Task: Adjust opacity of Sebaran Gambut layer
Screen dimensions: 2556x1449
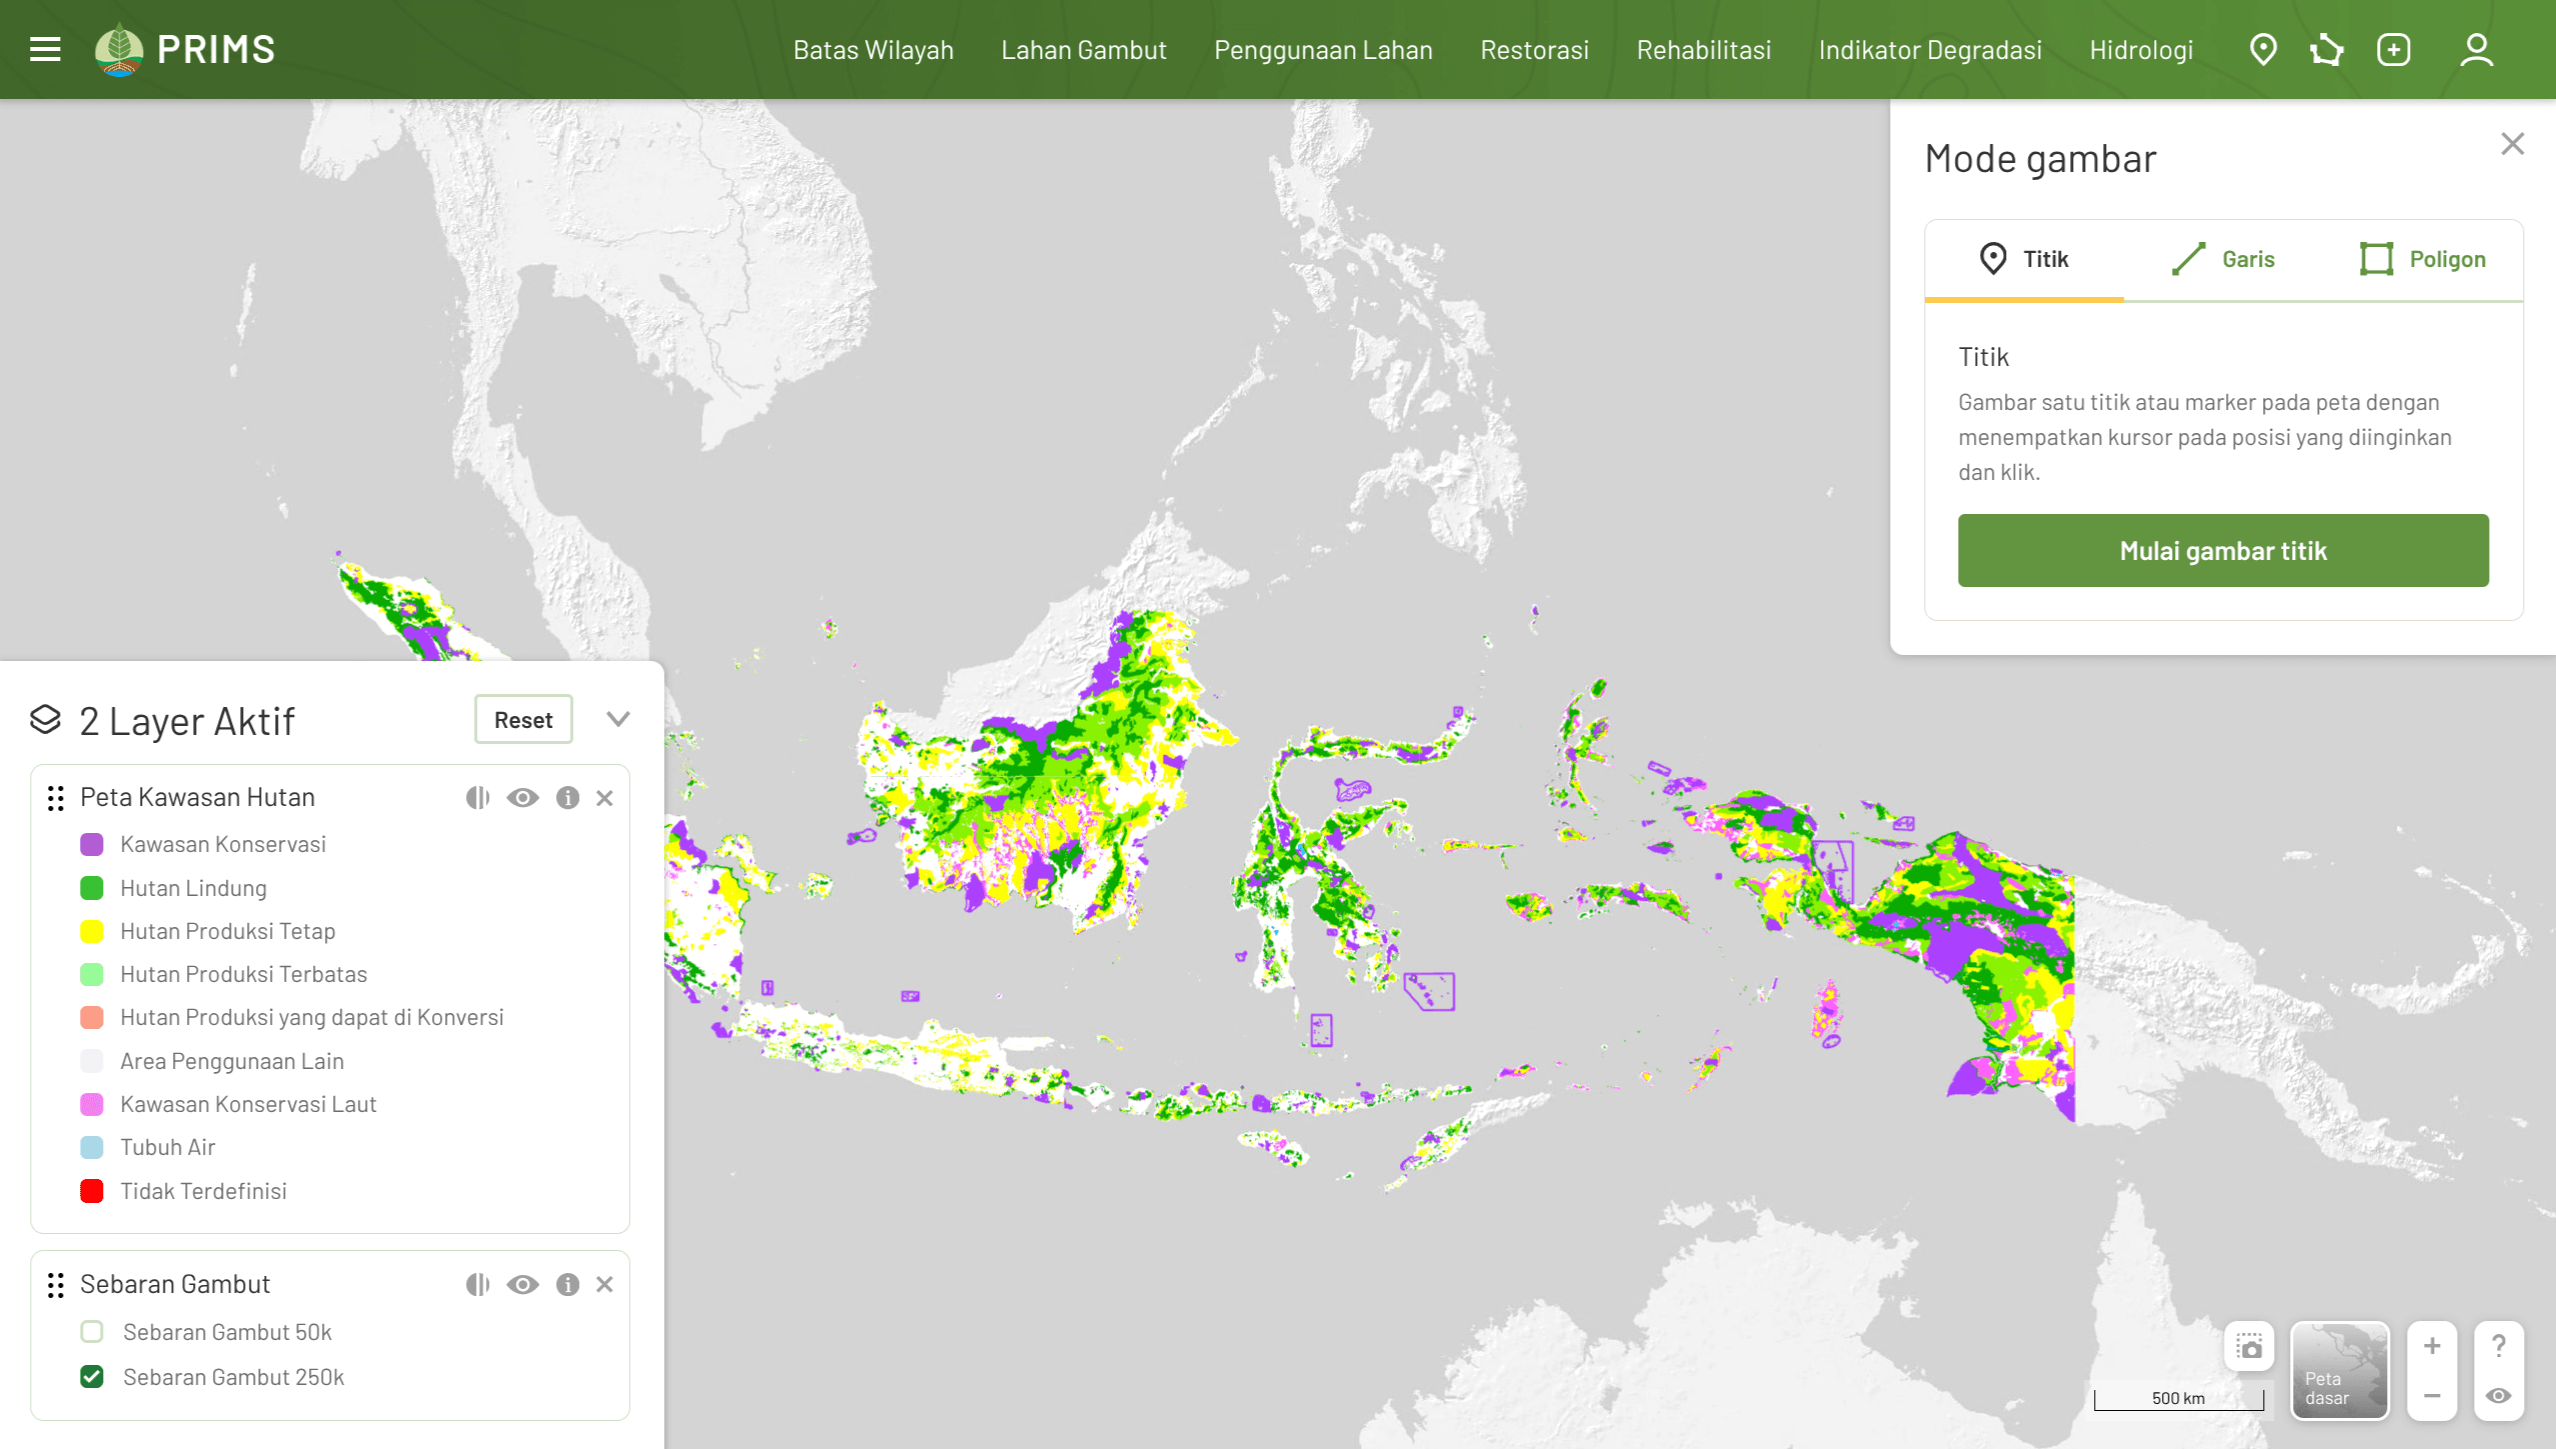Action: [x=478, y=1284]
